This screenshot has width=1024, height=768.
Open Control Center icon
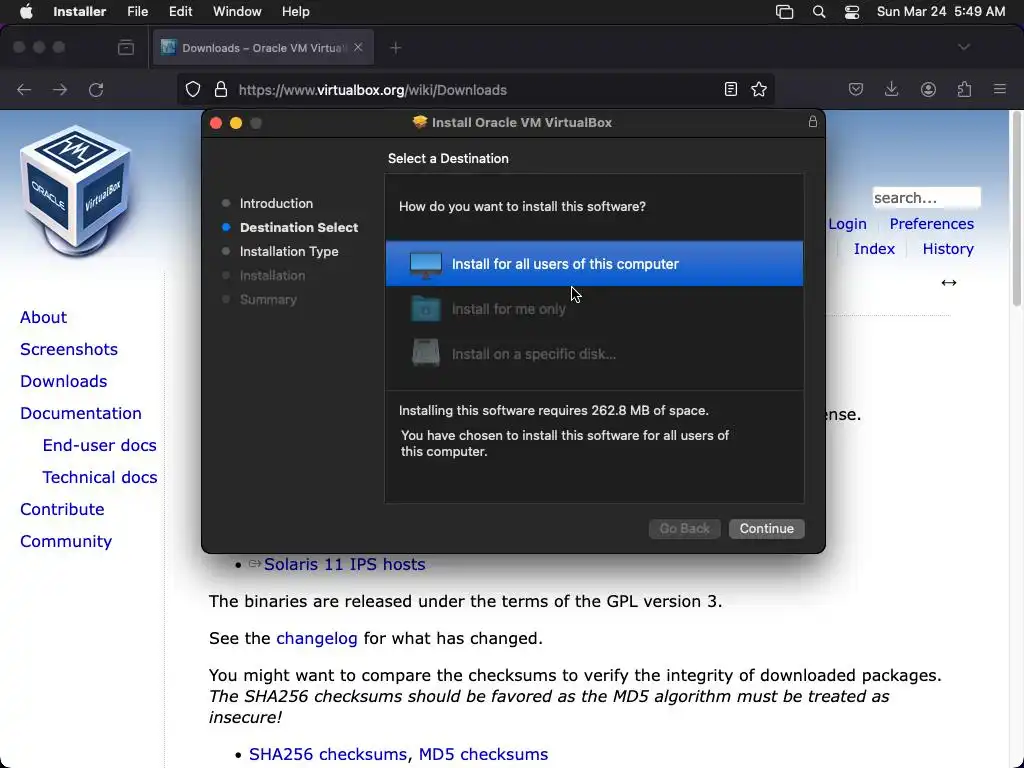pos(852,12)
